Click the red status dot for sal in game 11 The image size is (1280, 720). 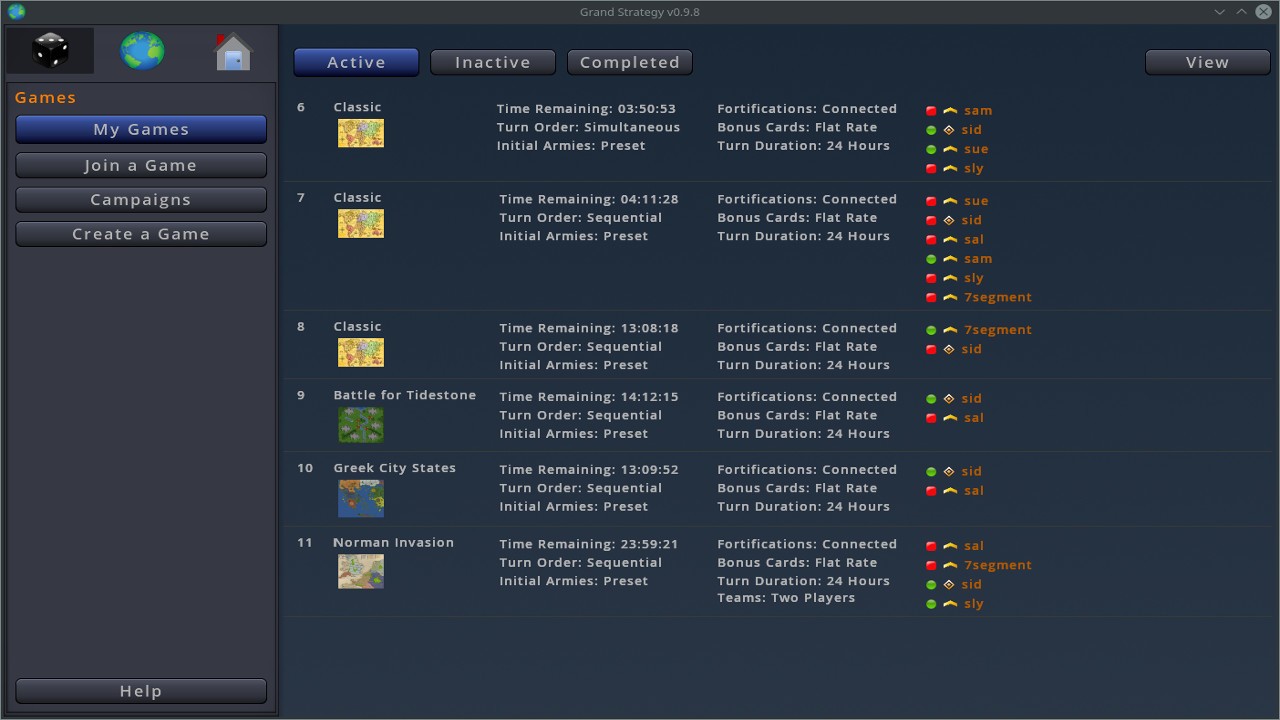coord(931,546)
